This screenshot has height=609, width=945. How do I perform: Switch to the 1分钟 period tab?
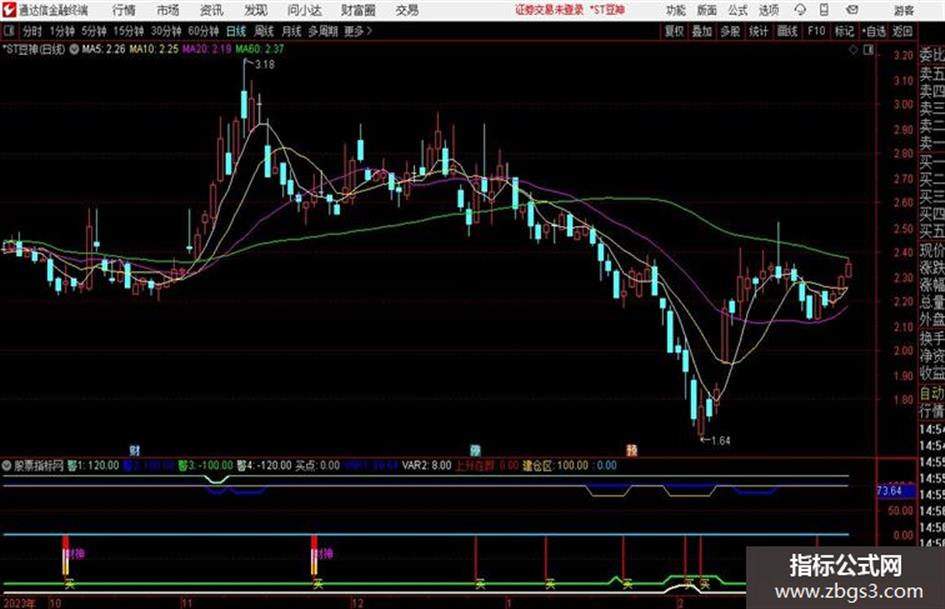62,31
